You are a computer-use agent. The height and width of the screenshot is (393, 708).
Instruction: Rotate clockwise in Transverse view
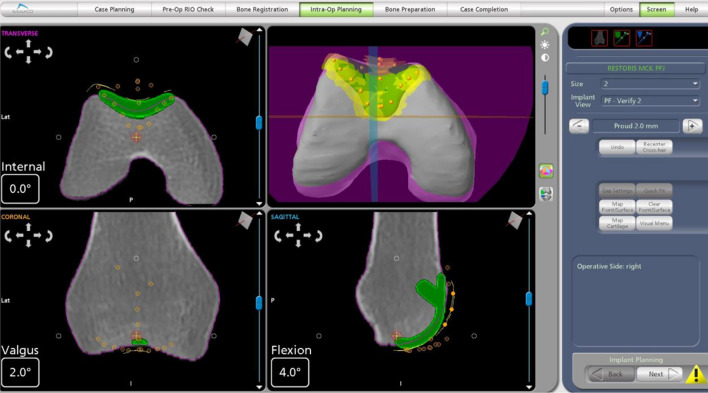[49, 52]
